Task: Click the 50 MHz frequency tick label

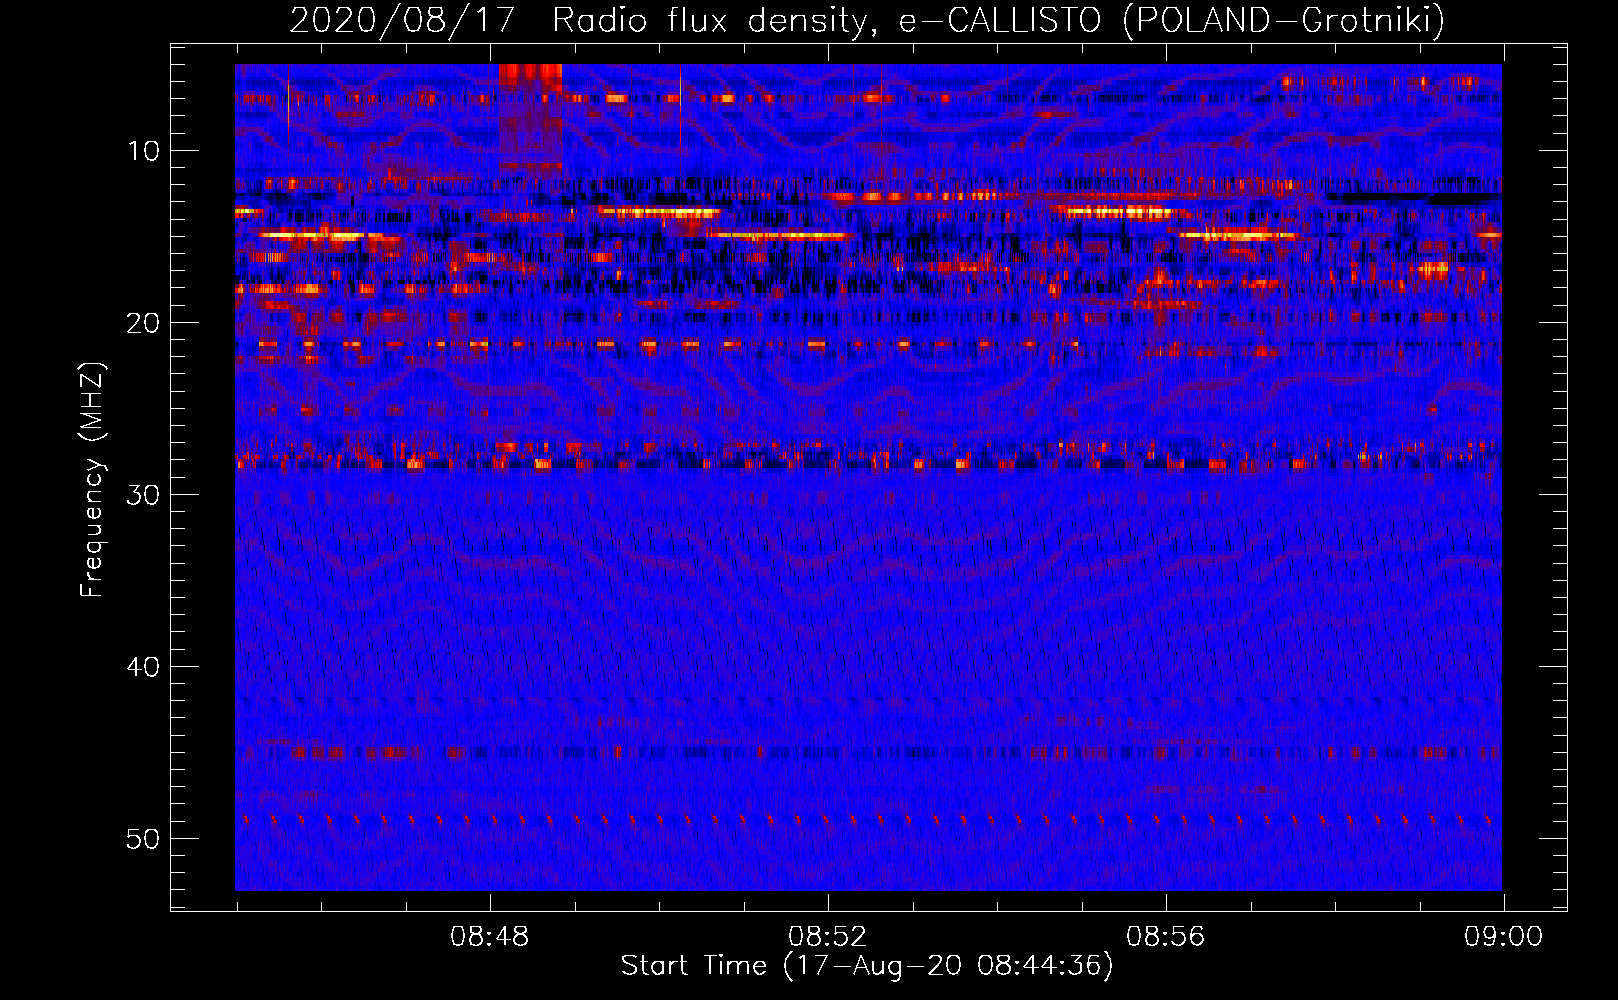Action: tap(144, 839)
